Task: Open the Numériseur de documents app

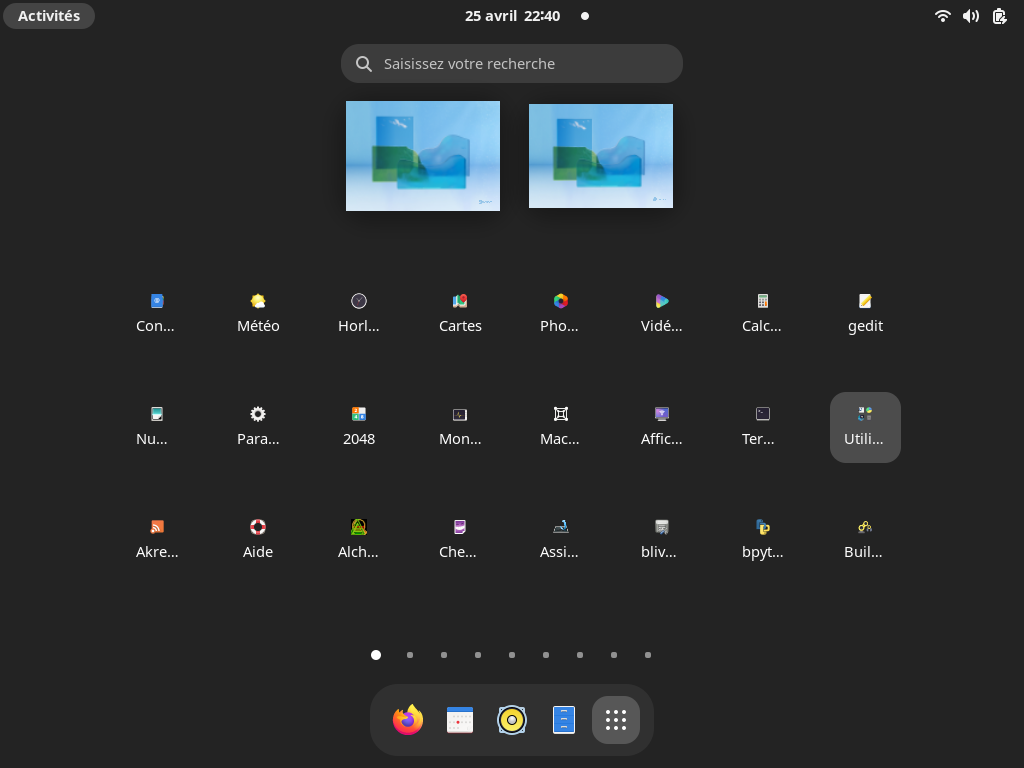Action: (157, 414)
